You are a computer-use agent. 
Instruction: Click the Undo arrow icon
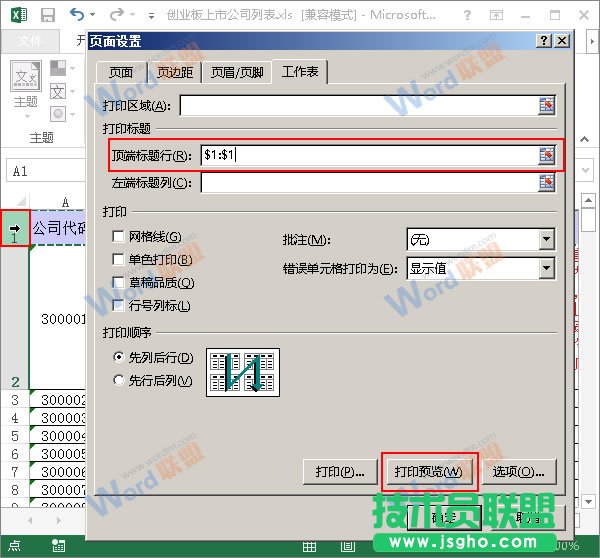pos(79,15)
